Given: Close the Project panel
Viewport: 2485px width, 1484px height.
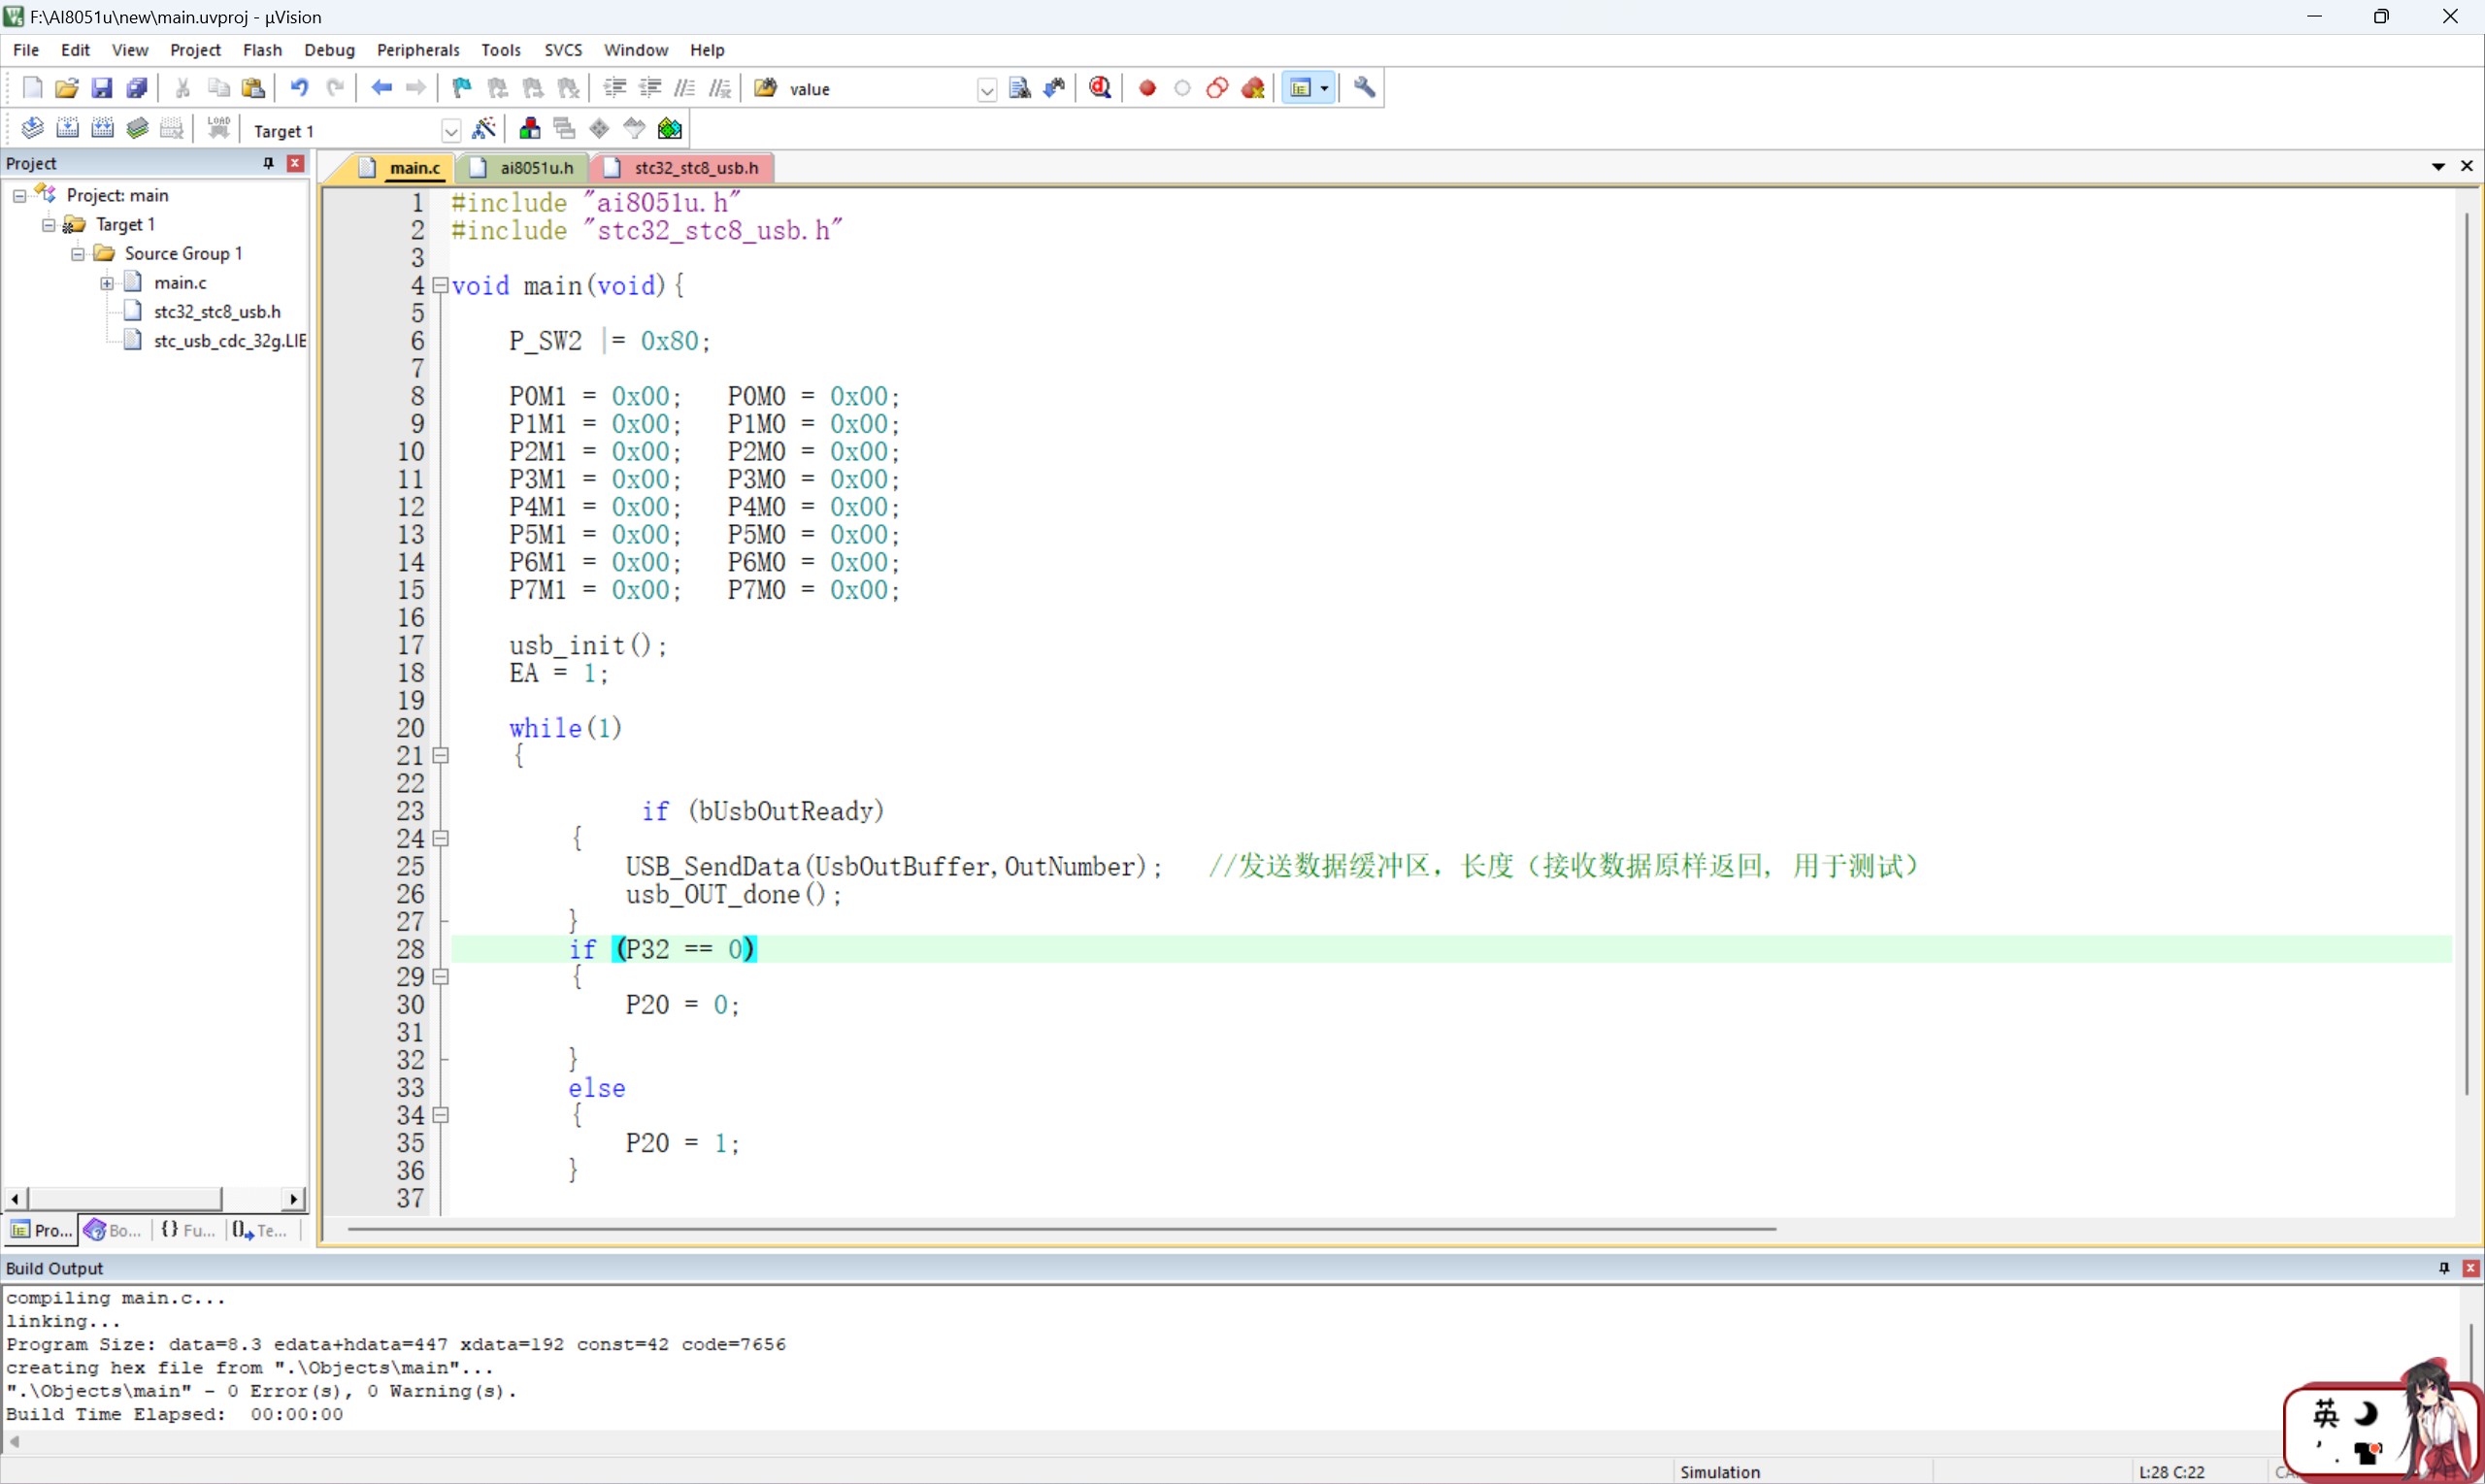Looking at the screenshot, I should 295,163.
